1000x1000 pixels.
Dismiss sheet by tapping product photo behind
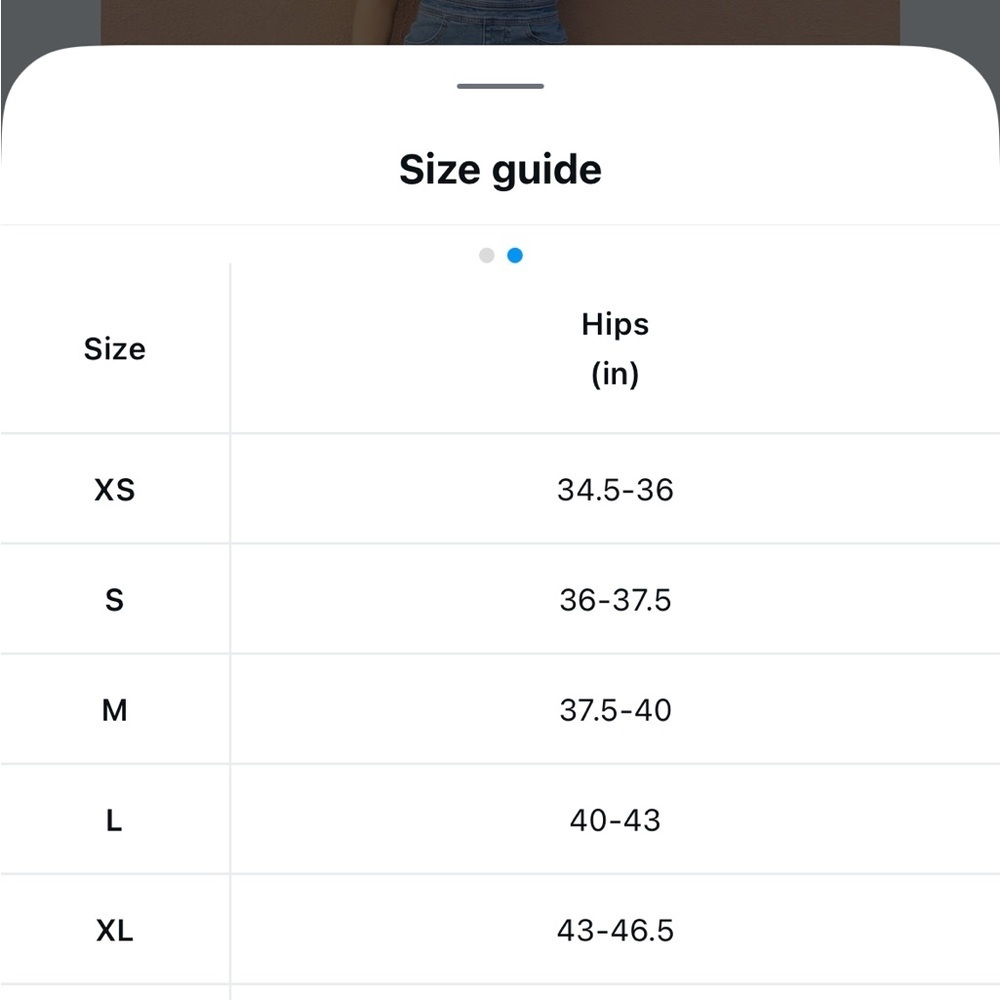[500, 22]
